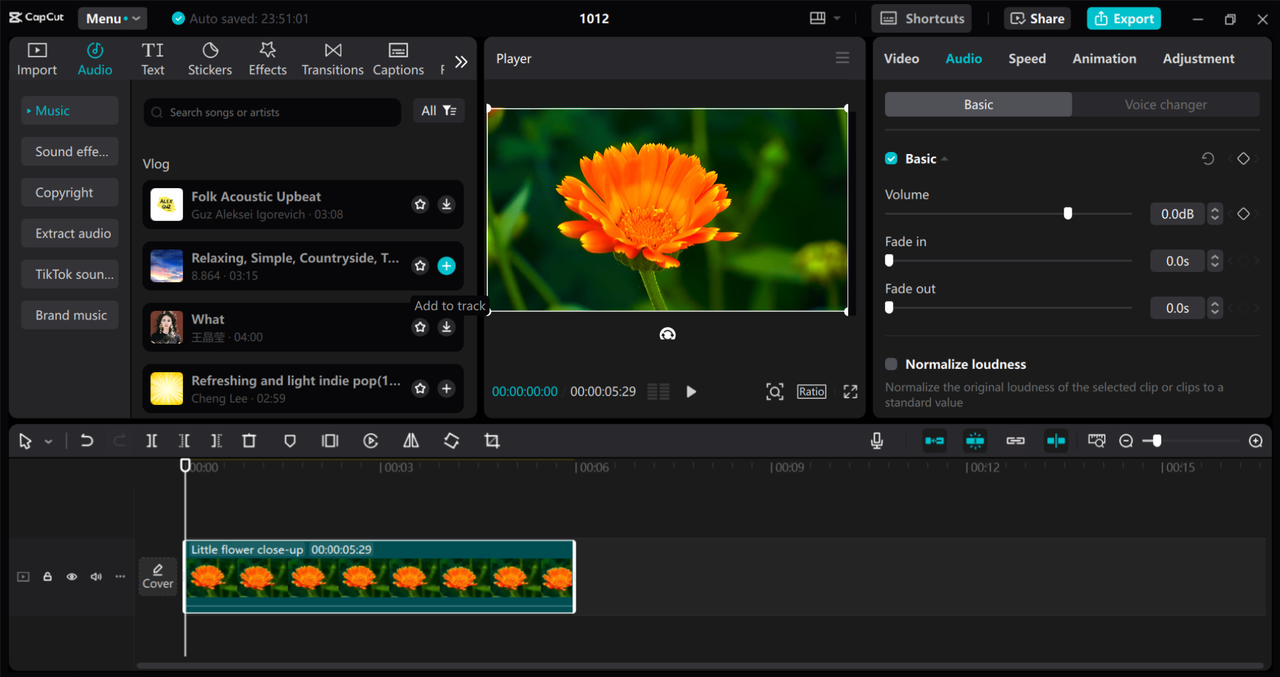Click the Share button
The height and width of the screenshot is (677, 1280).
click(1037, 18)
